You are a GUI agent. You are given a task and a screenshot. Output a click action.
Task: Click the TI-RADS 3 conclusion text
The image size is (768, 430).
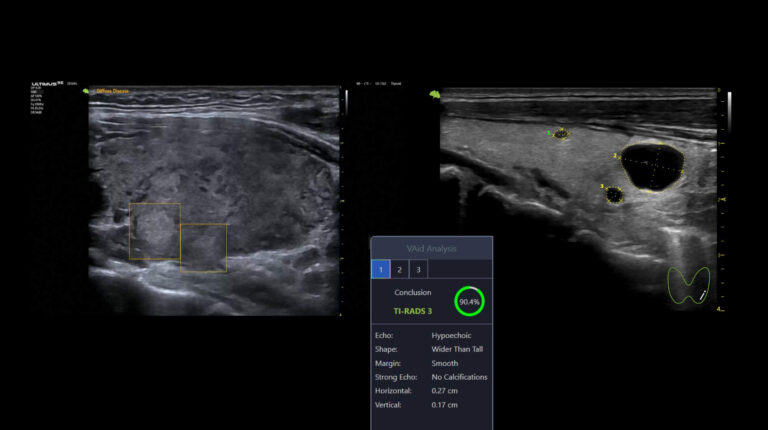[413, 311]
